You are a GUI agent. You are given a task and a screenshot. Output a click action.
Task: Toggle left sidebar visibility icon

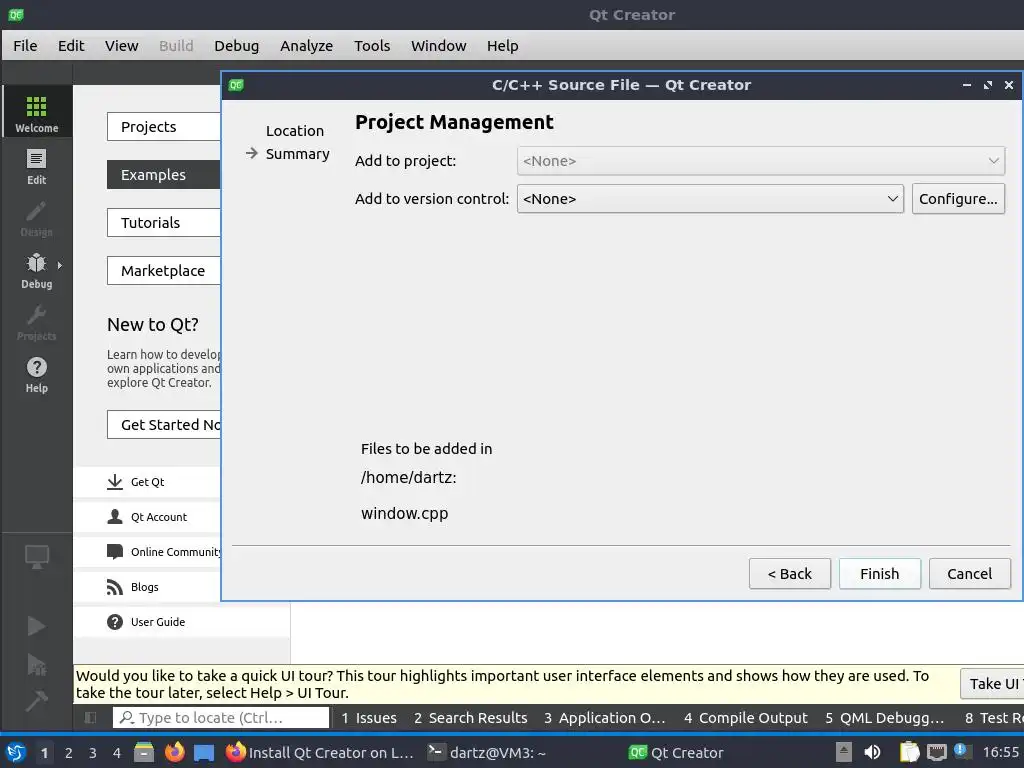90,718
